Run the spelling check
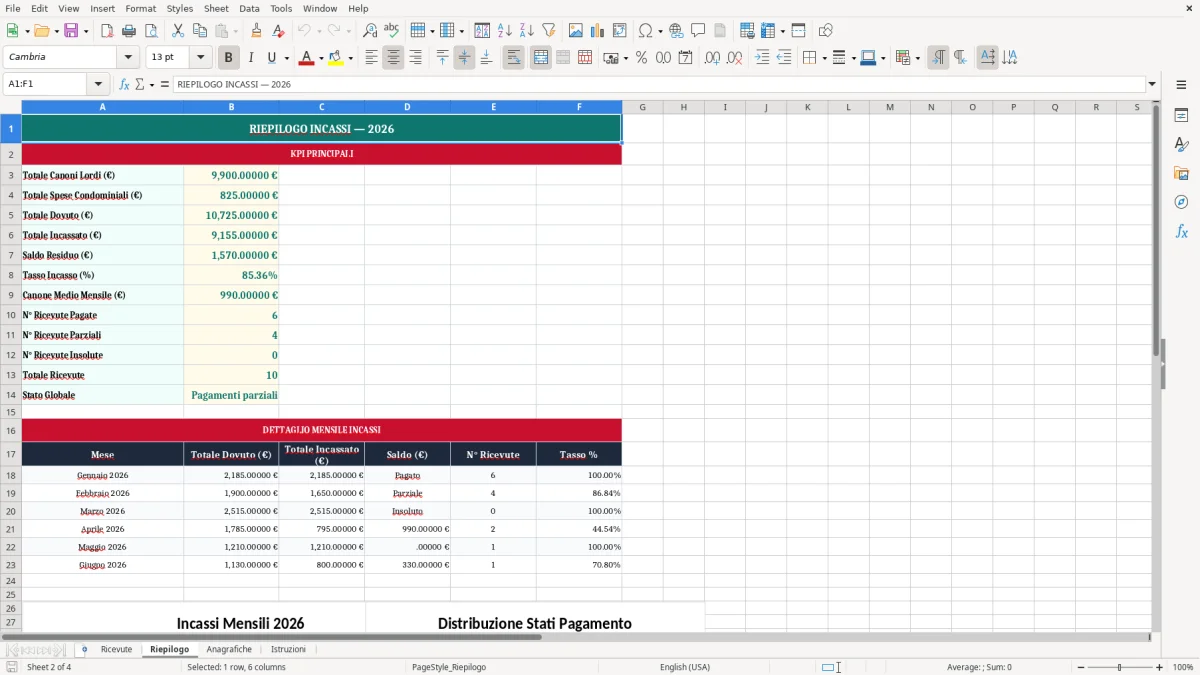 point(392,31)
